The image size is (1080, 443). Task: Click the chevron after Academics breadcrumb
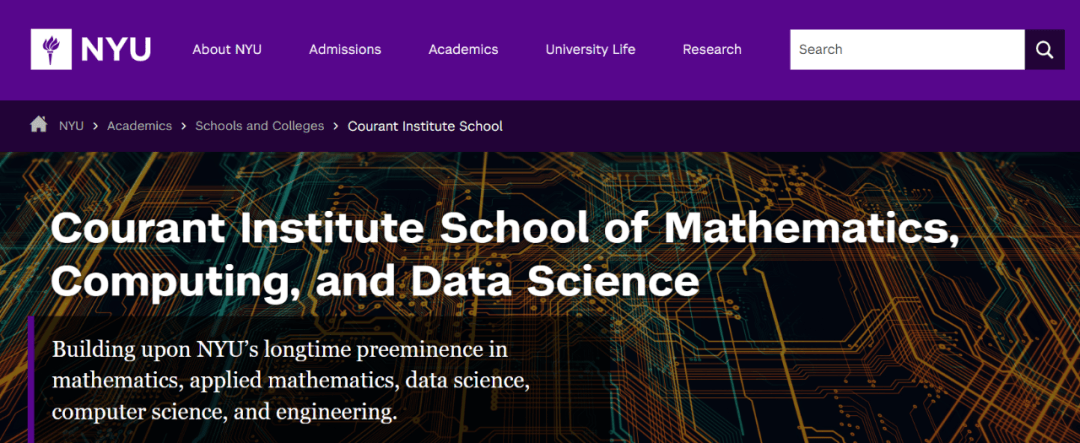[x=184, y=126]
